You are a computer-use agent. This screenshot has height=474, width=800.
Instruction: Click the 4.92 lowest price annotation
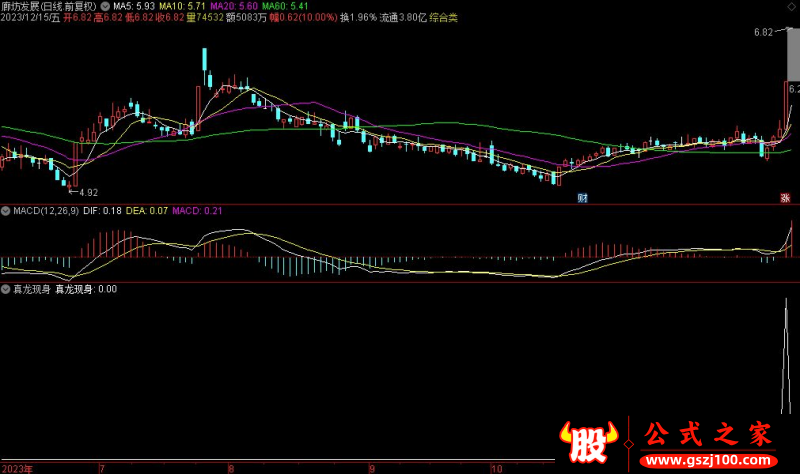pos(86,191)
